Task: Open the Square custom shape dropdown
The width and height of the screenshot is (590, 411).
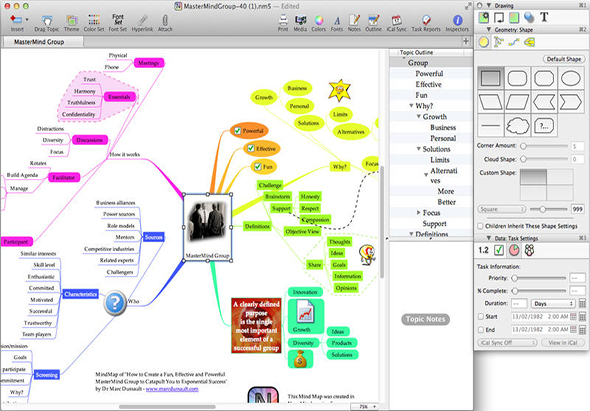Action: [x=502, y=209]
